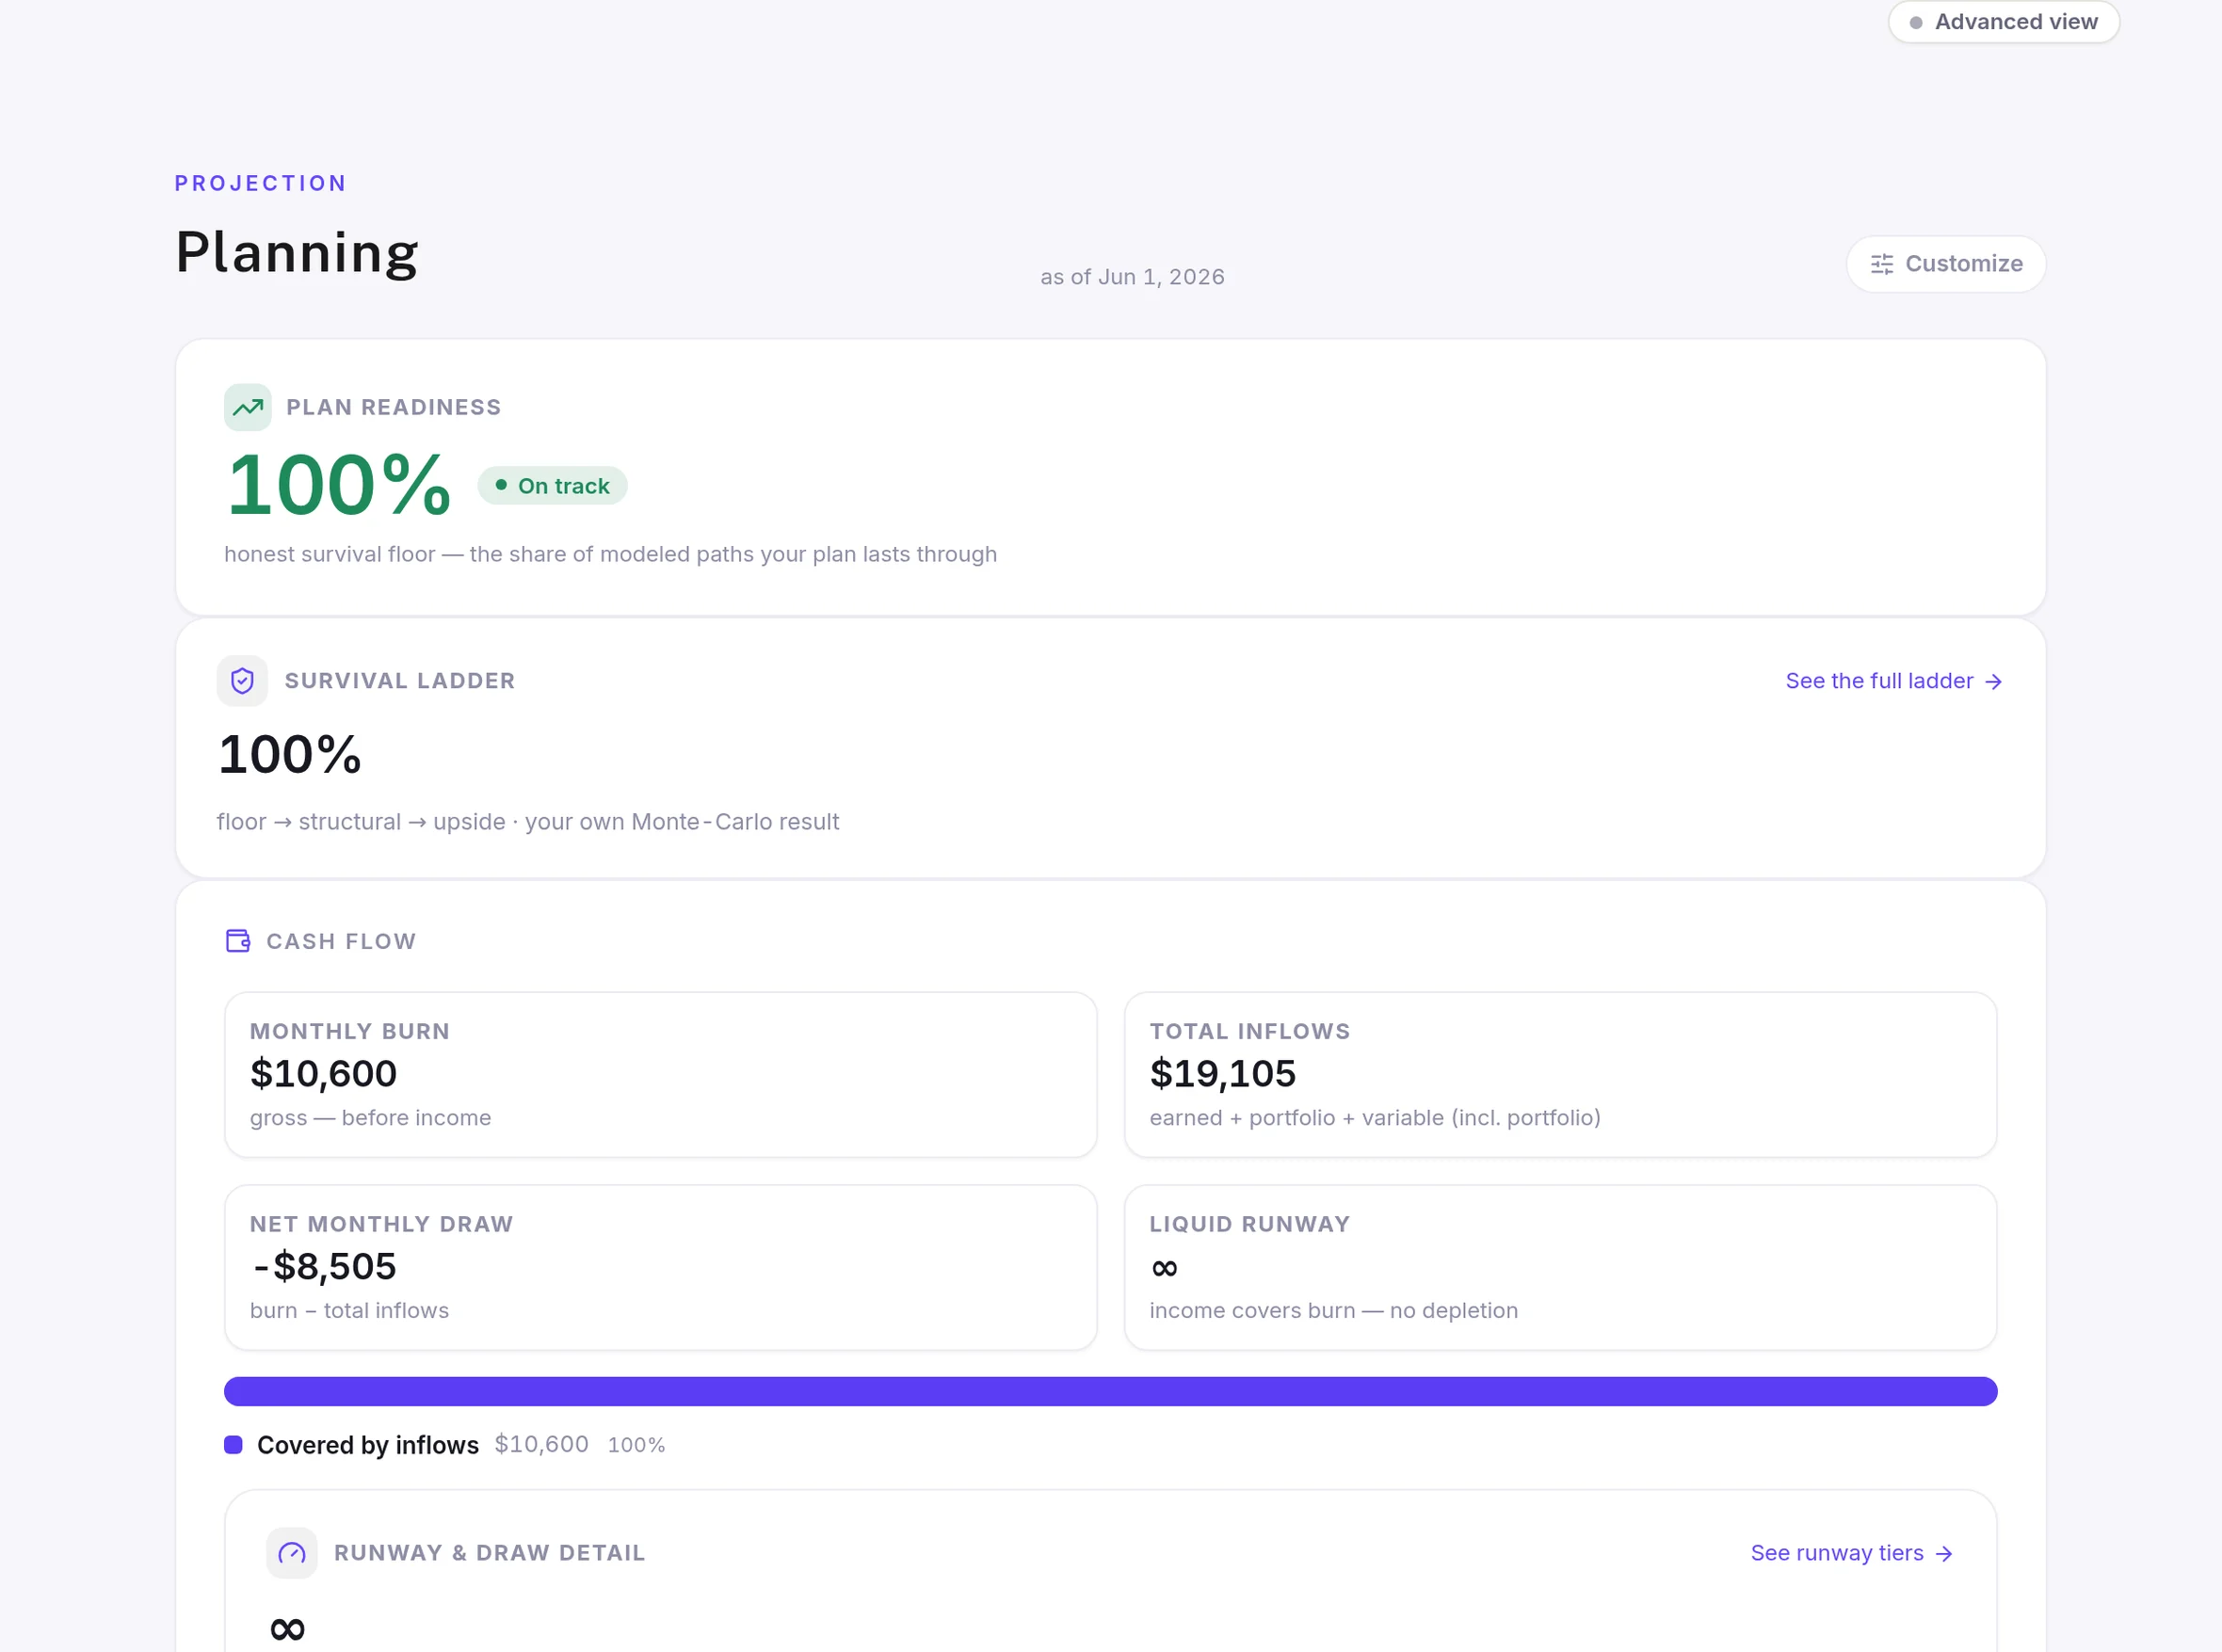Click the Cash Flow wallet icon
The height and width of the screenshot is (1652, 2222).
tap(238, 941)
